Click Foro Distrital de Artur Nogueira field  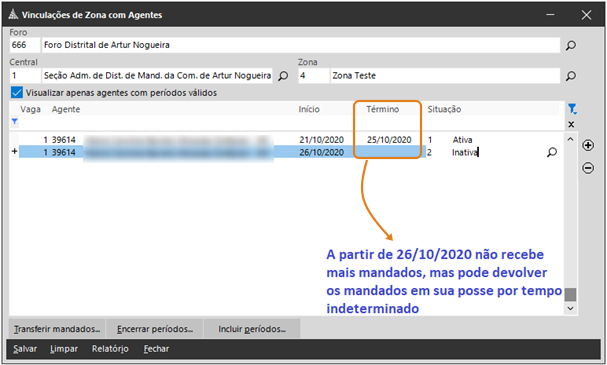(301, 45)
